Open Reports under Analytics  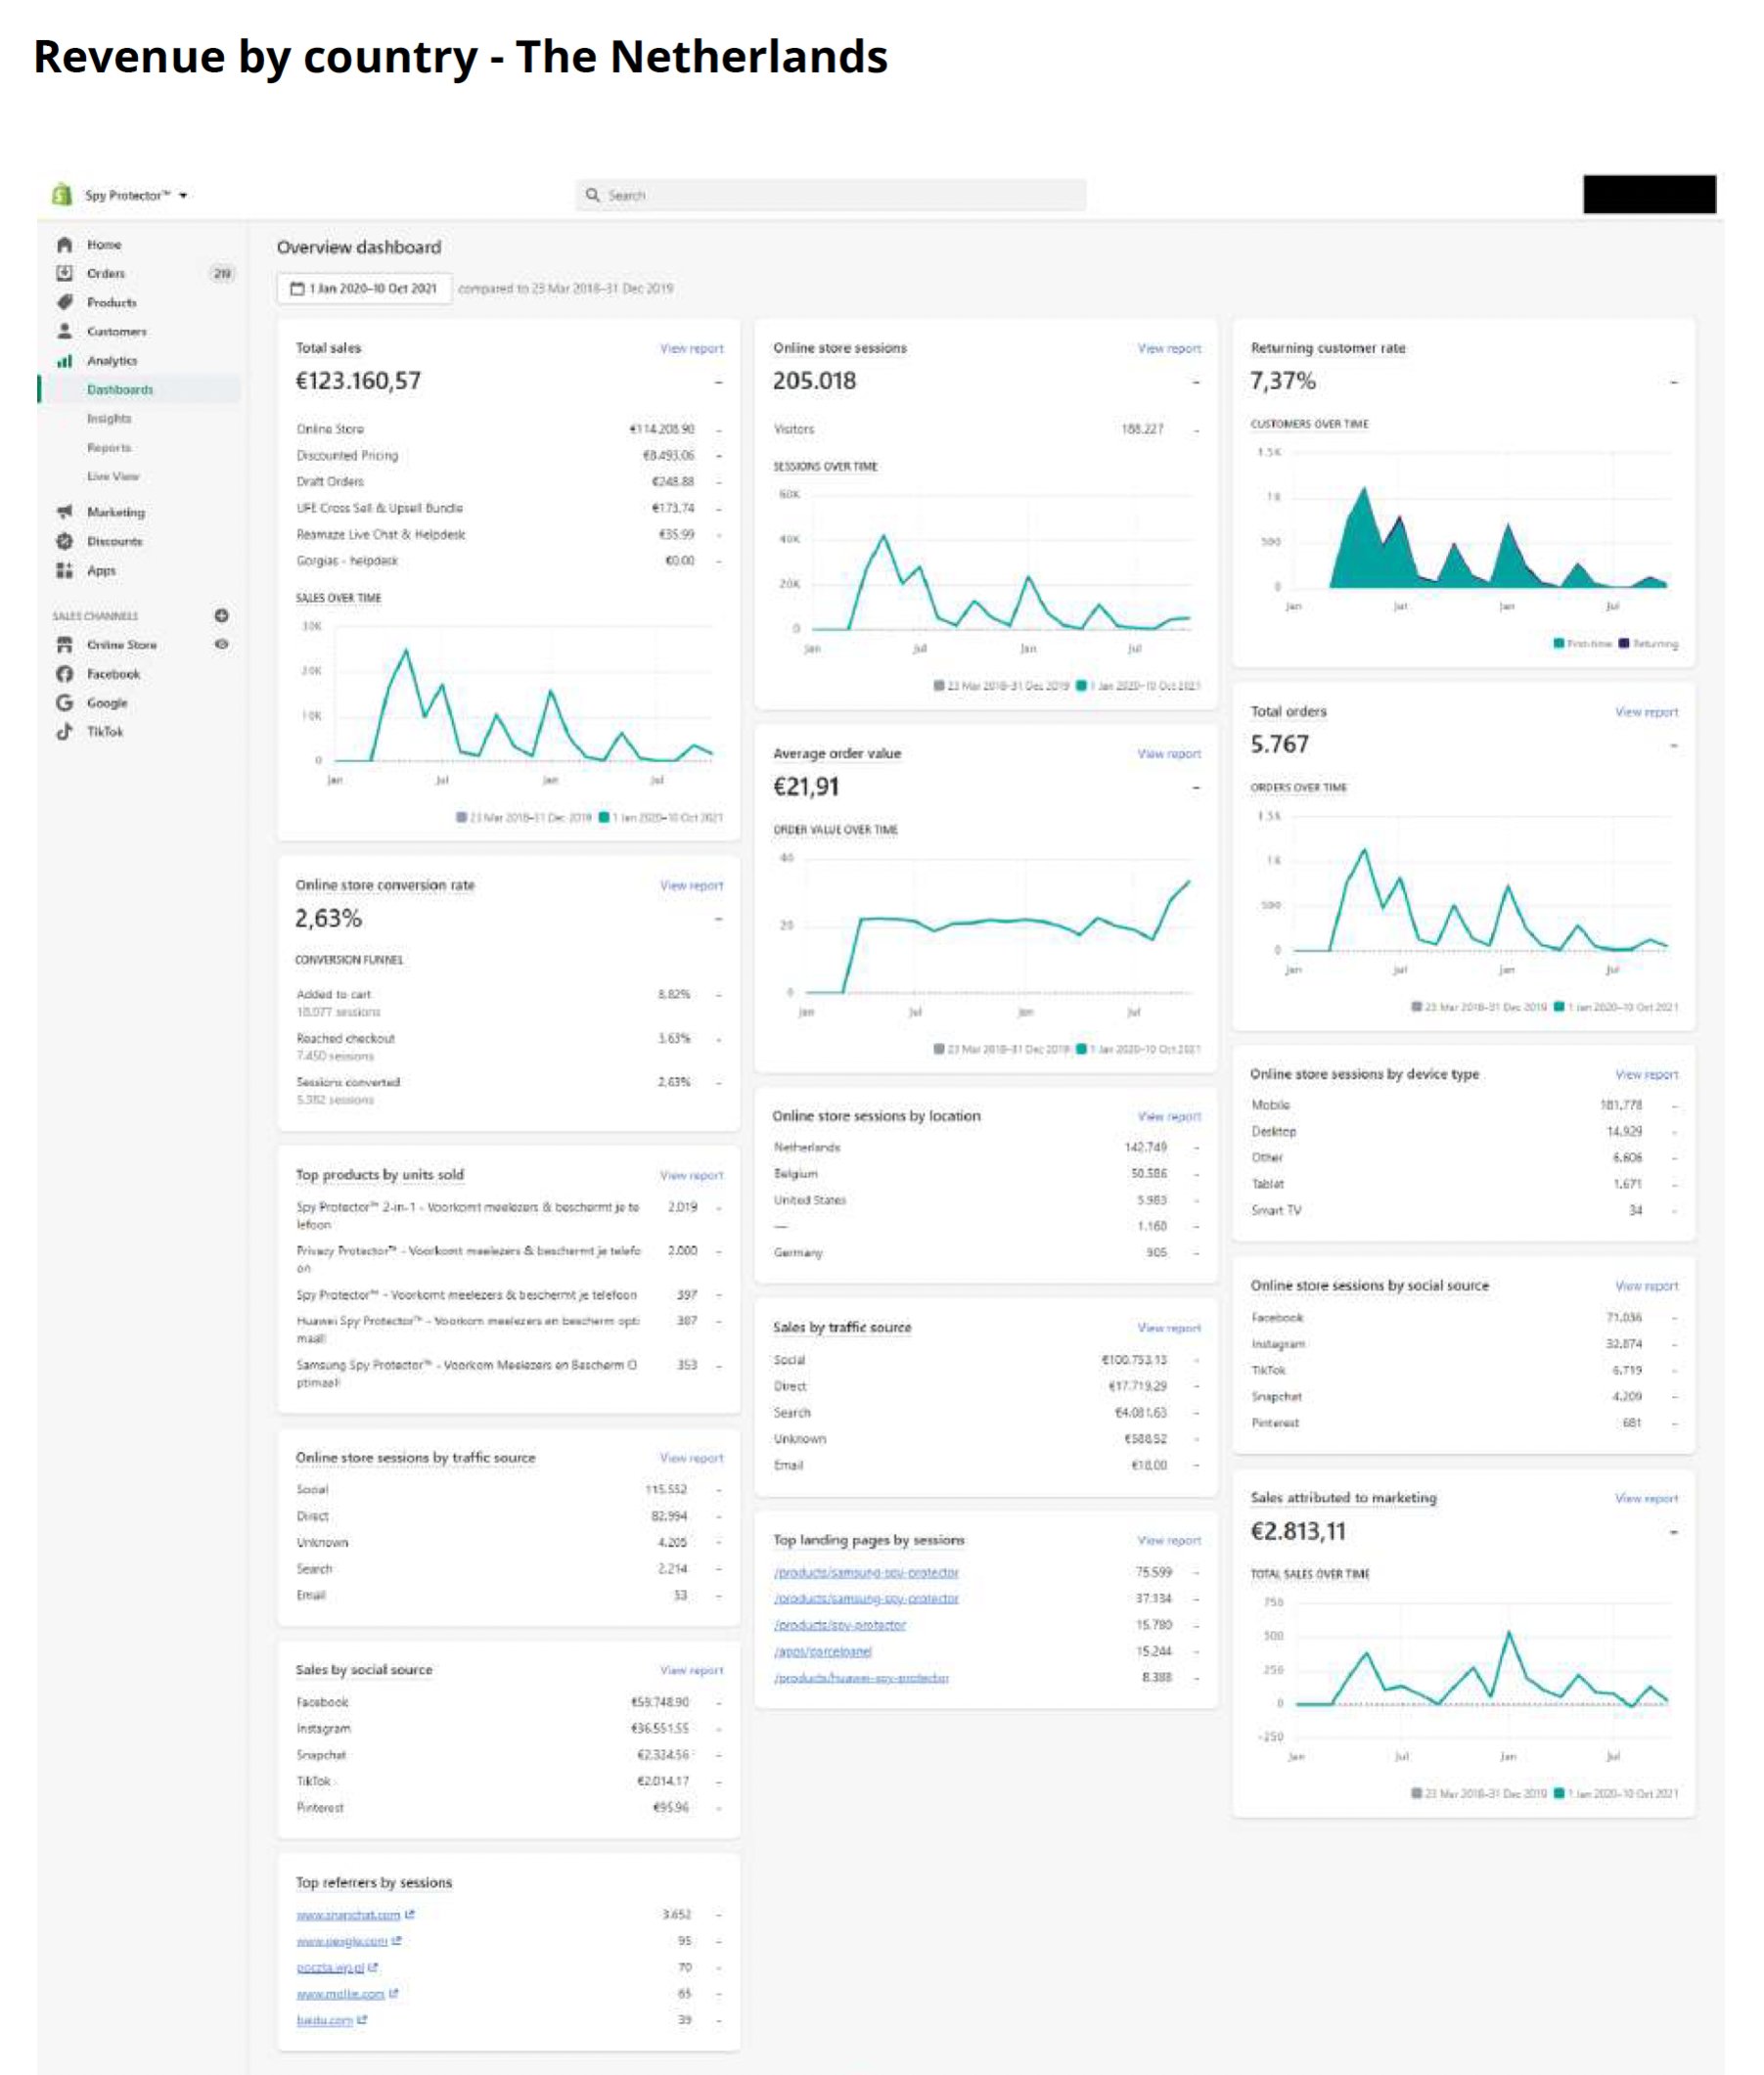tap(109, 447)
